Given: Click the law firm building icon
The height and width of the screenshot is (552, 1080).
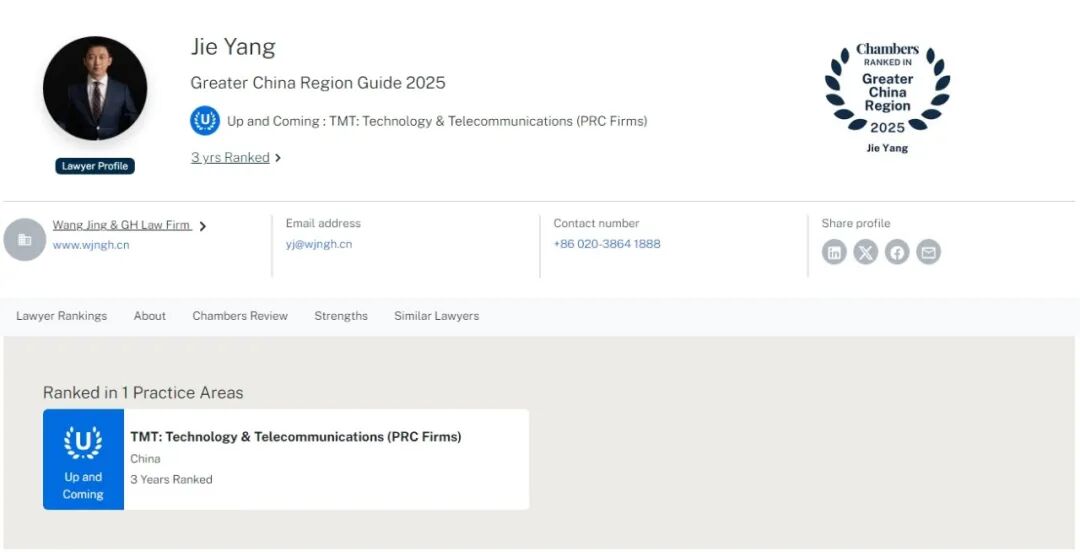Looking at the screenshot, I should (x=25, y=240).
